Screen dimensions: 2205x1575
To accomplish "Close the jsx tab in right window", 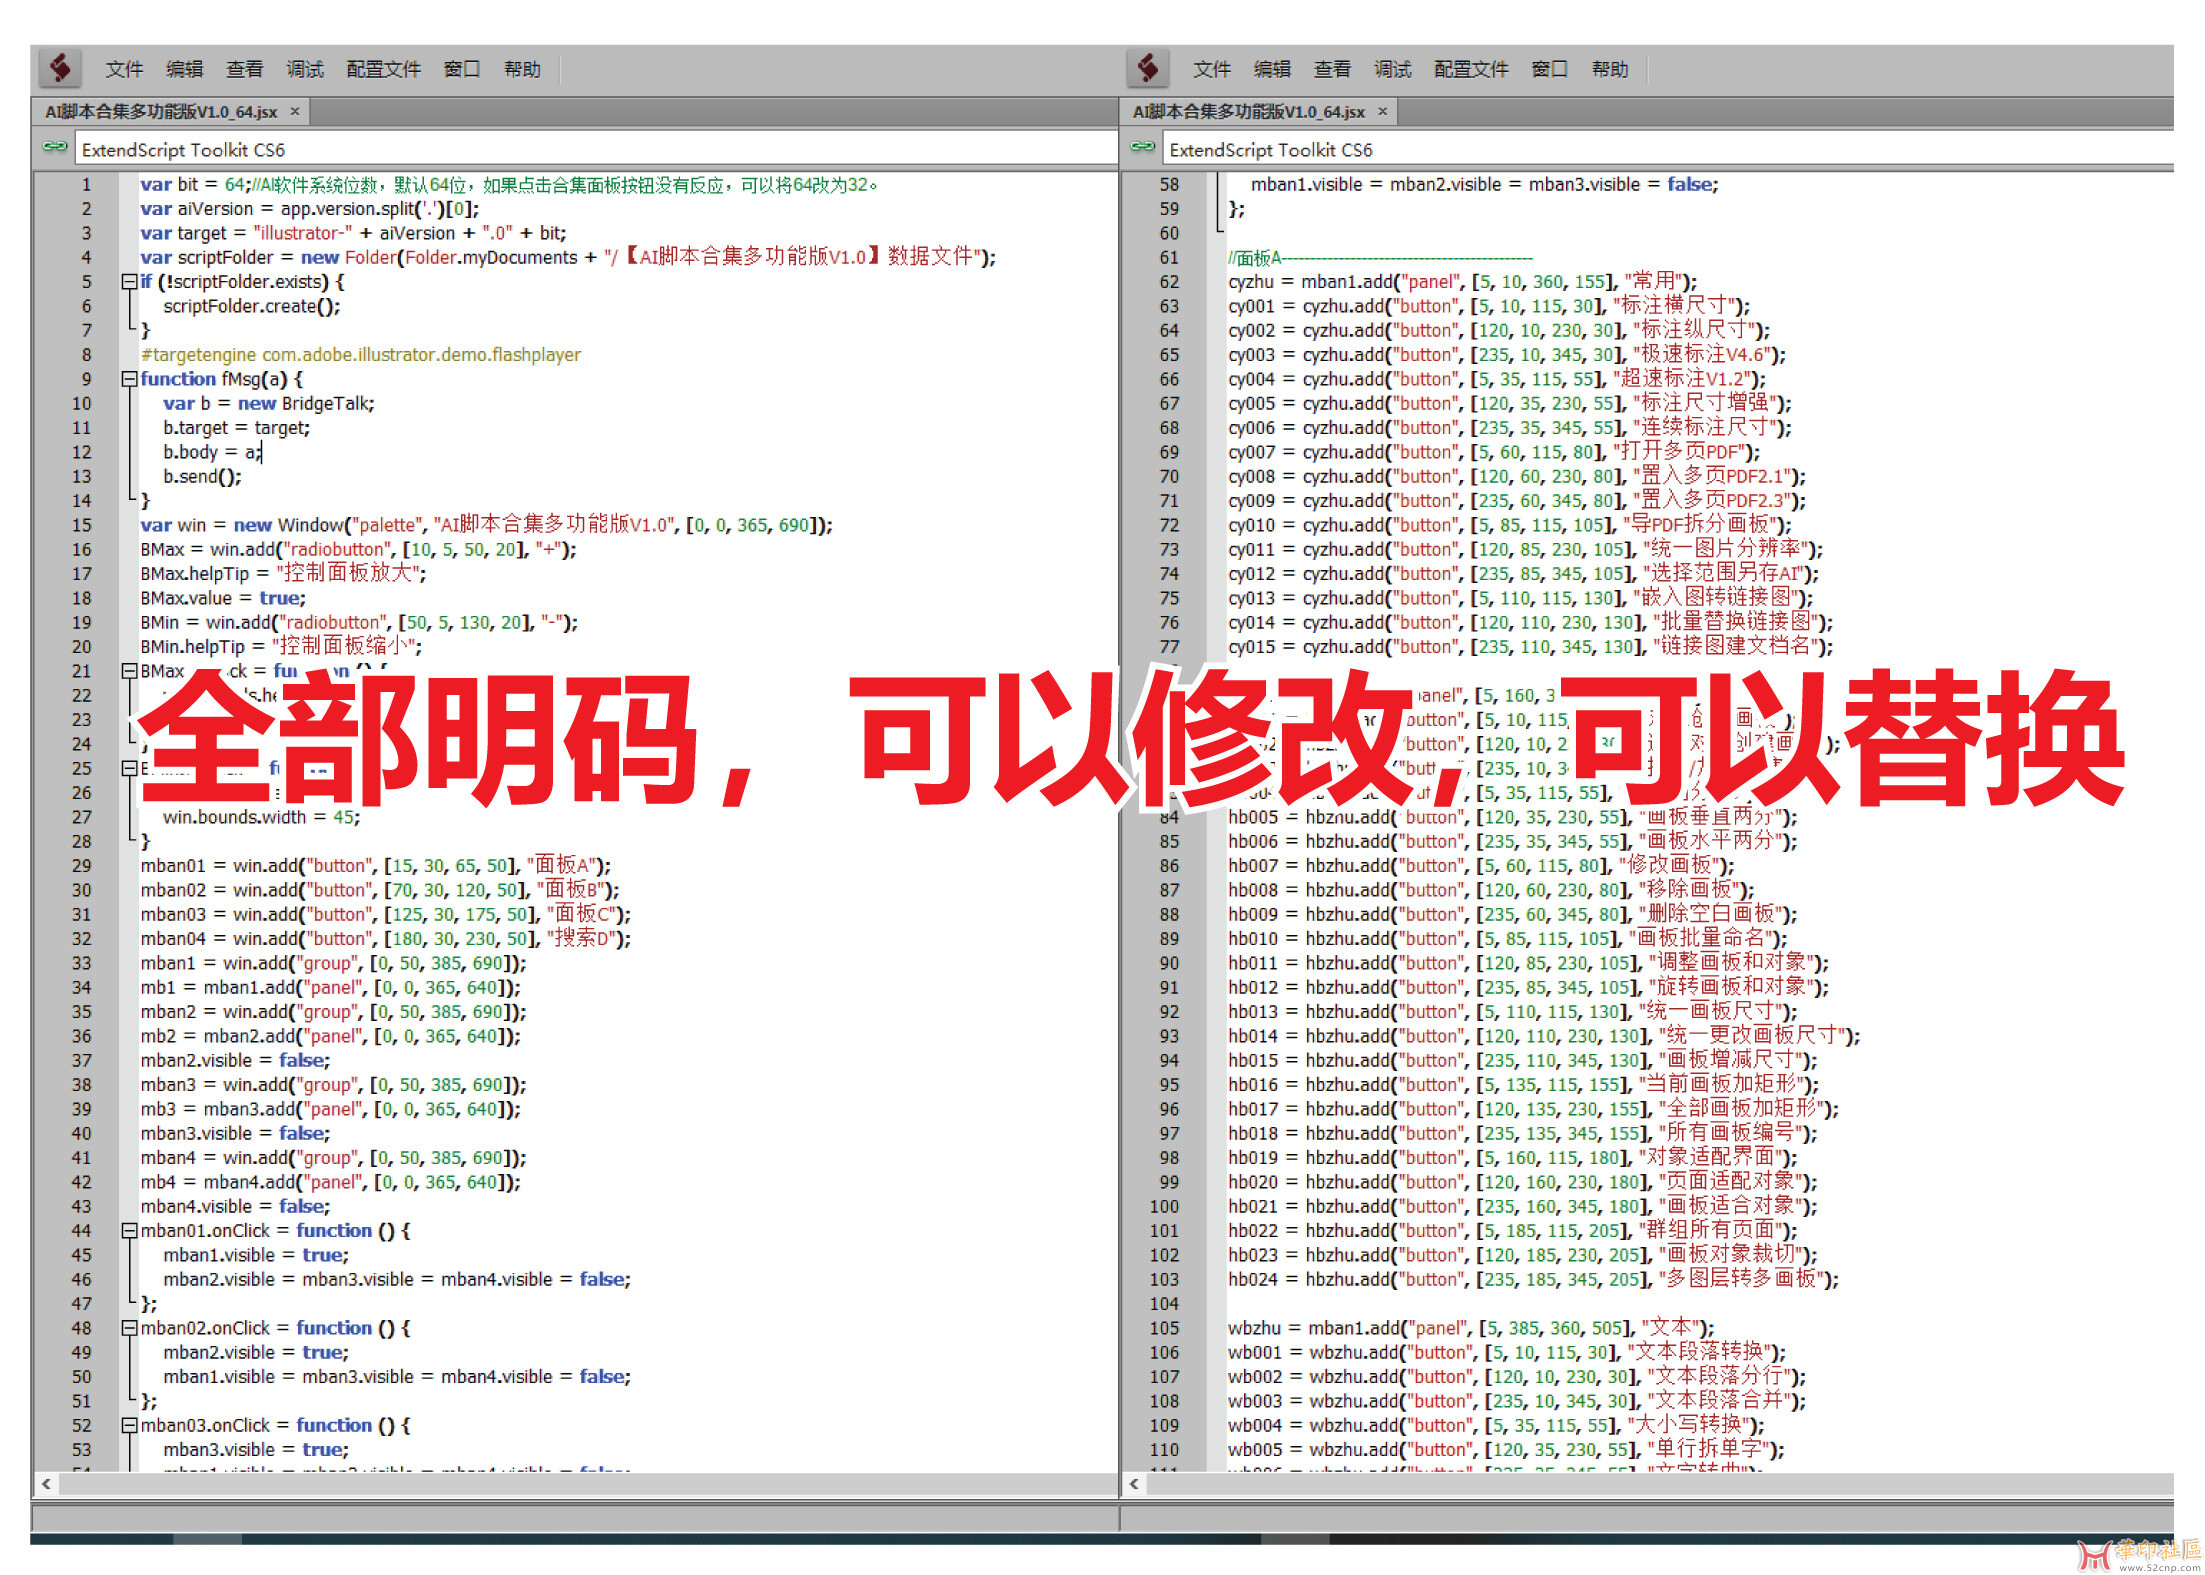I will tap(1383, 111).
